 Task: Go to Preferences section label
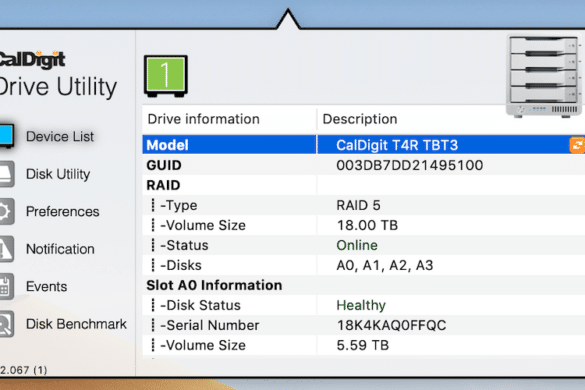63,212
